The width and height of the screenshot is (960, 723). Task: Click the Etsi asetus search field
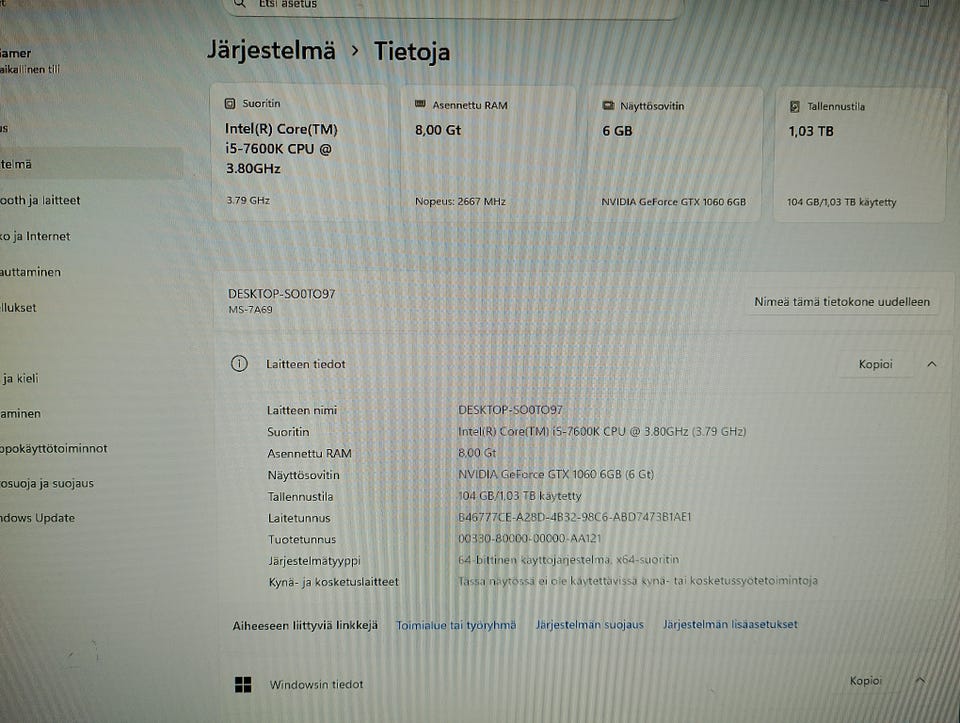[x=453, y=6]
